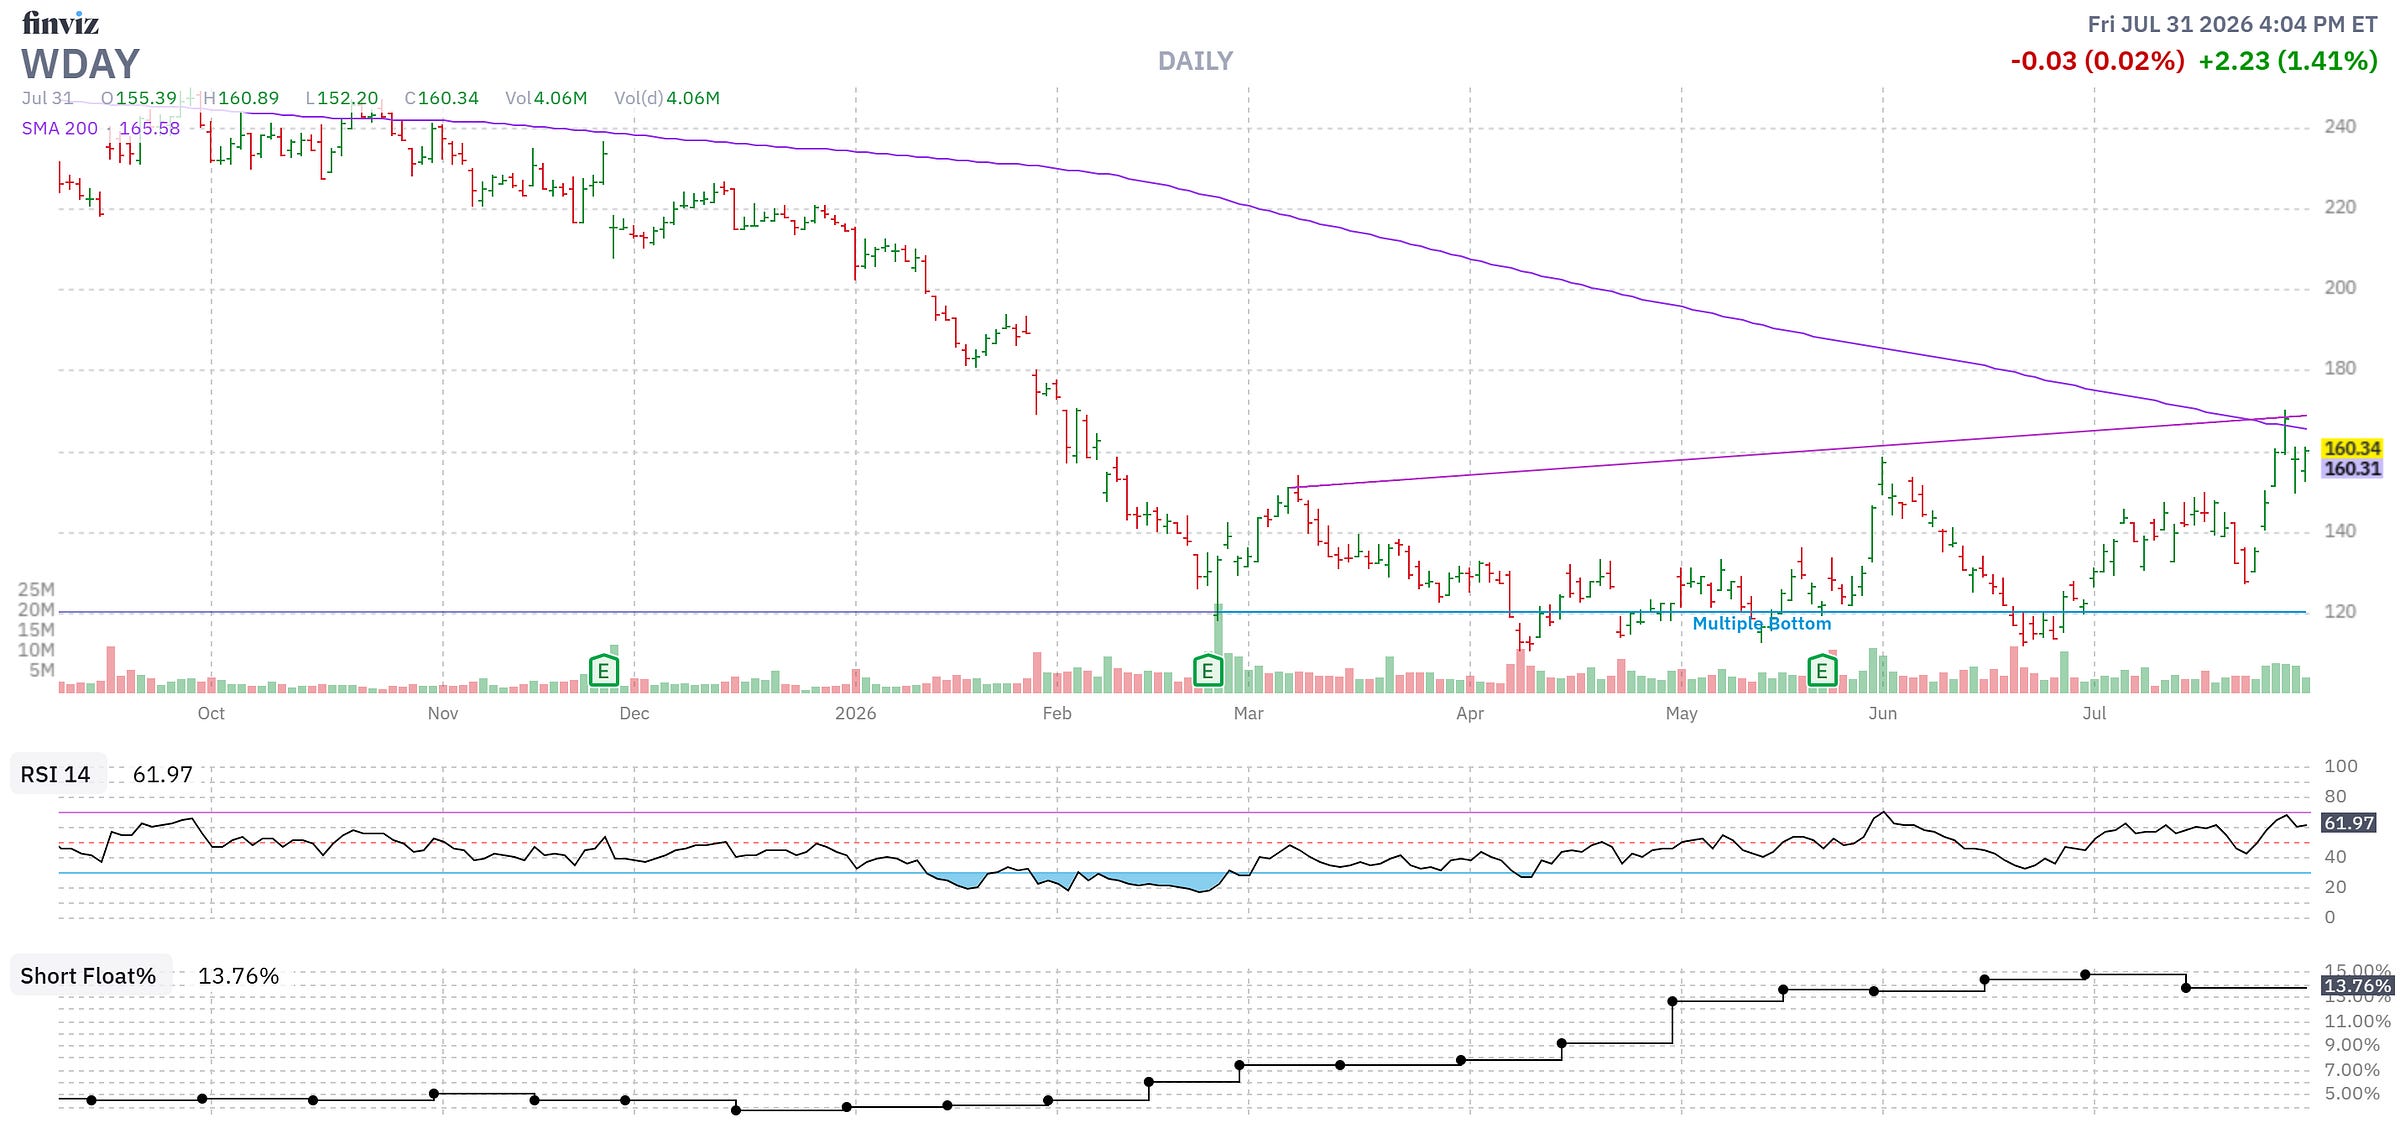The width and height of the screenshot is (2400, 1145).
Task: Click the Vol(d) 4.06M value
Action: click(x=667, y=98)
